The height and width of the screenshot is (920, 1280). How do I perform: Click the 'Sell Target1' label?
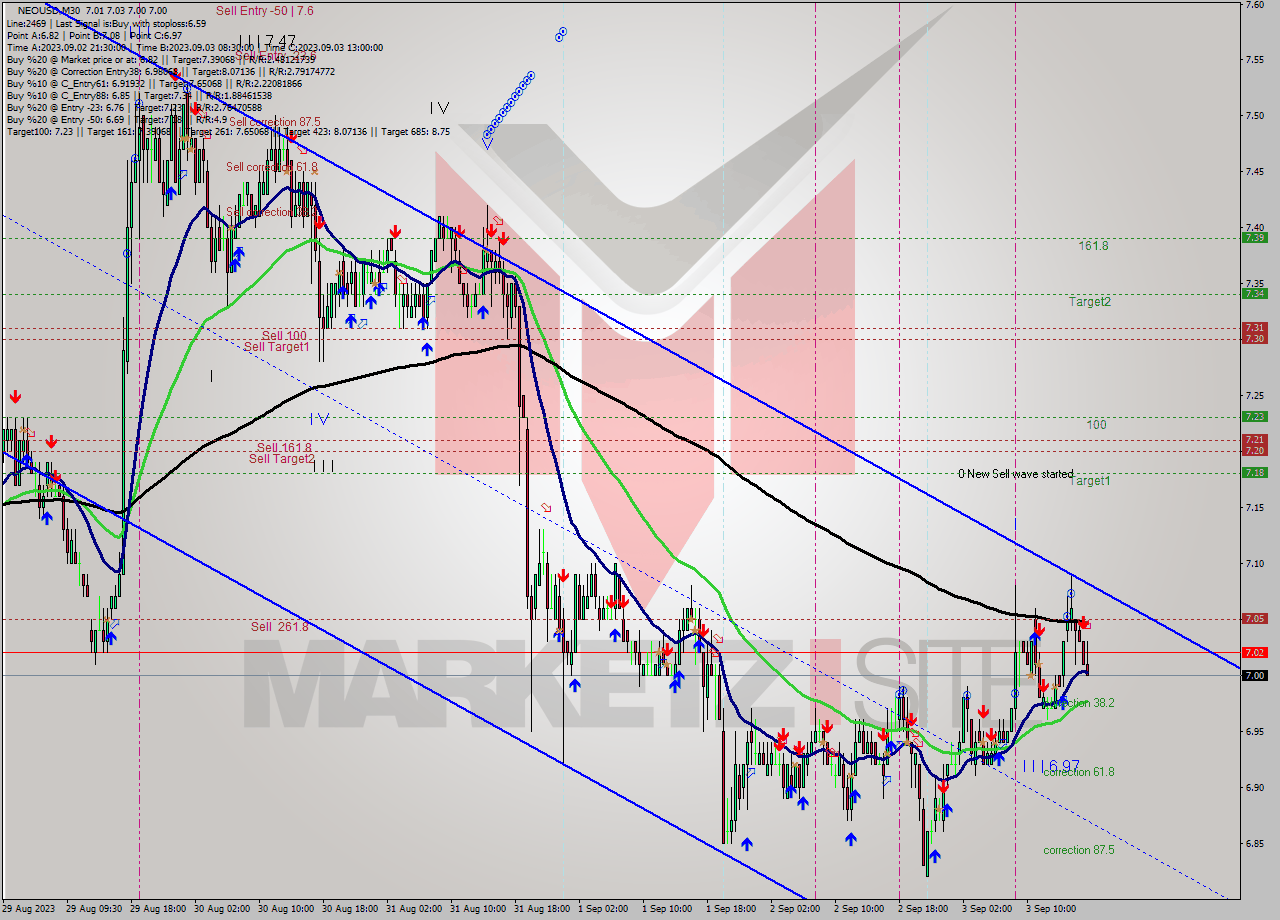coord(276,347)
